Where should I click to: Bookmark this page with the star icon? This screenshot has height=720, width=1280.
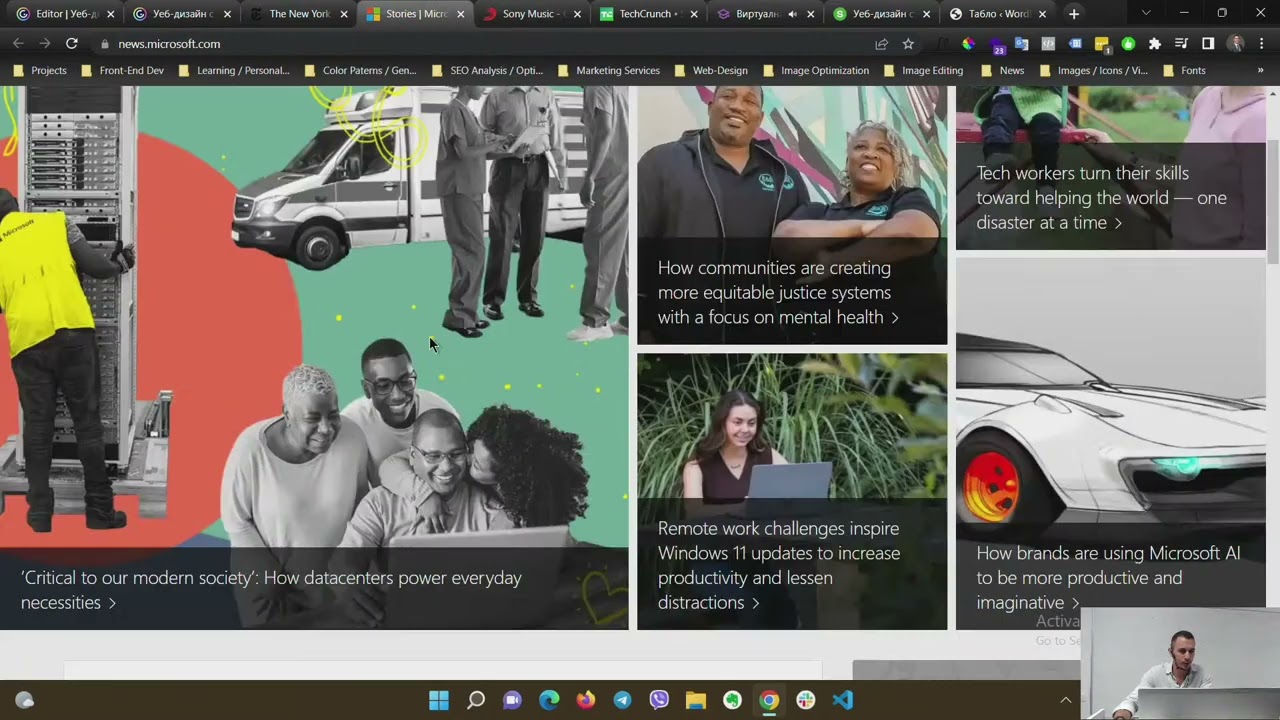908,44
